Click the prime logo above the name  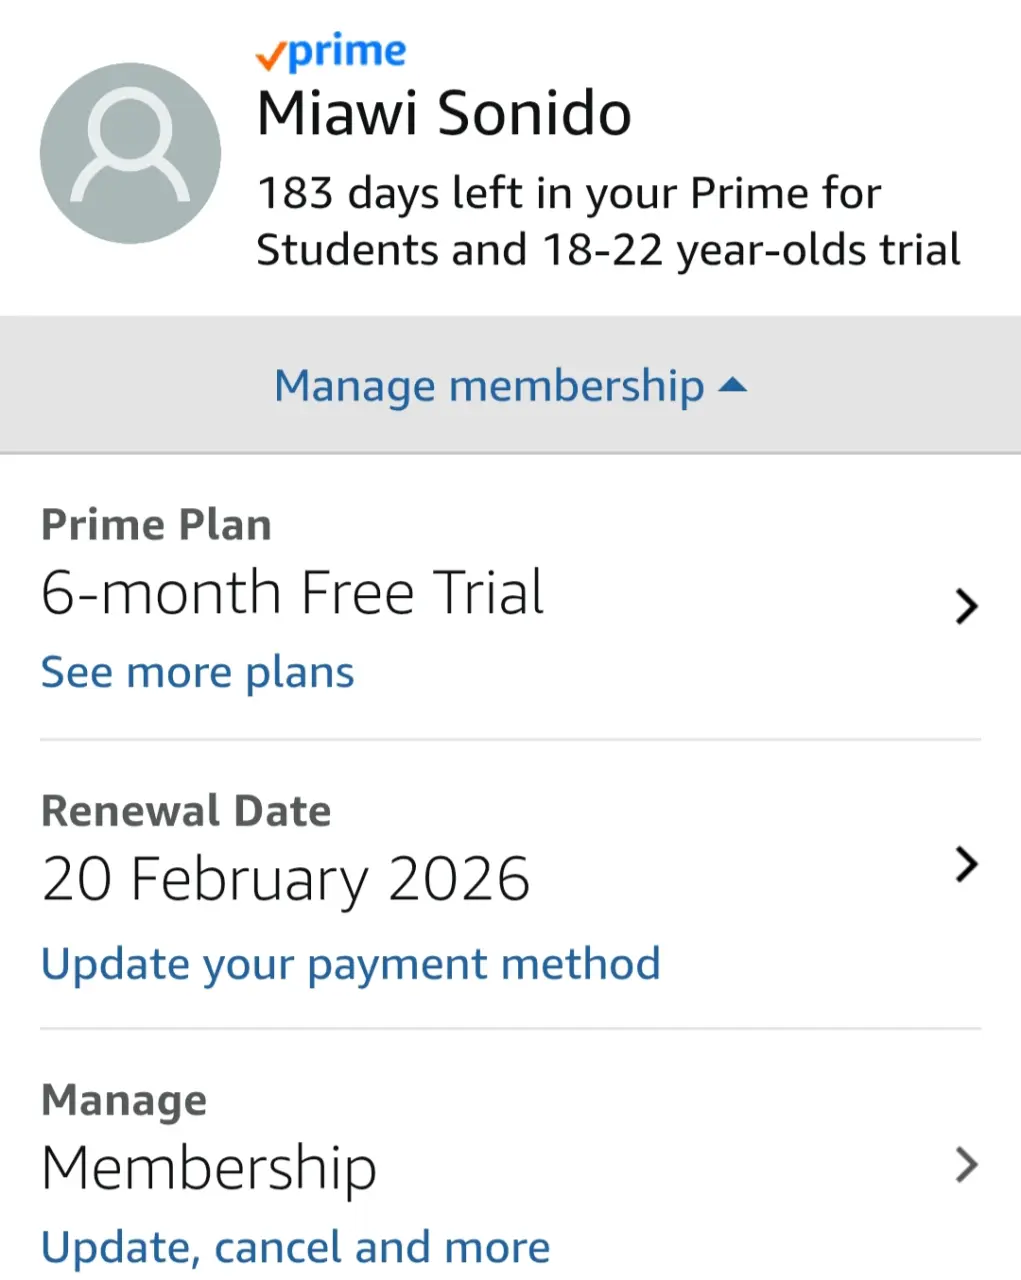[x=331, y=53]
